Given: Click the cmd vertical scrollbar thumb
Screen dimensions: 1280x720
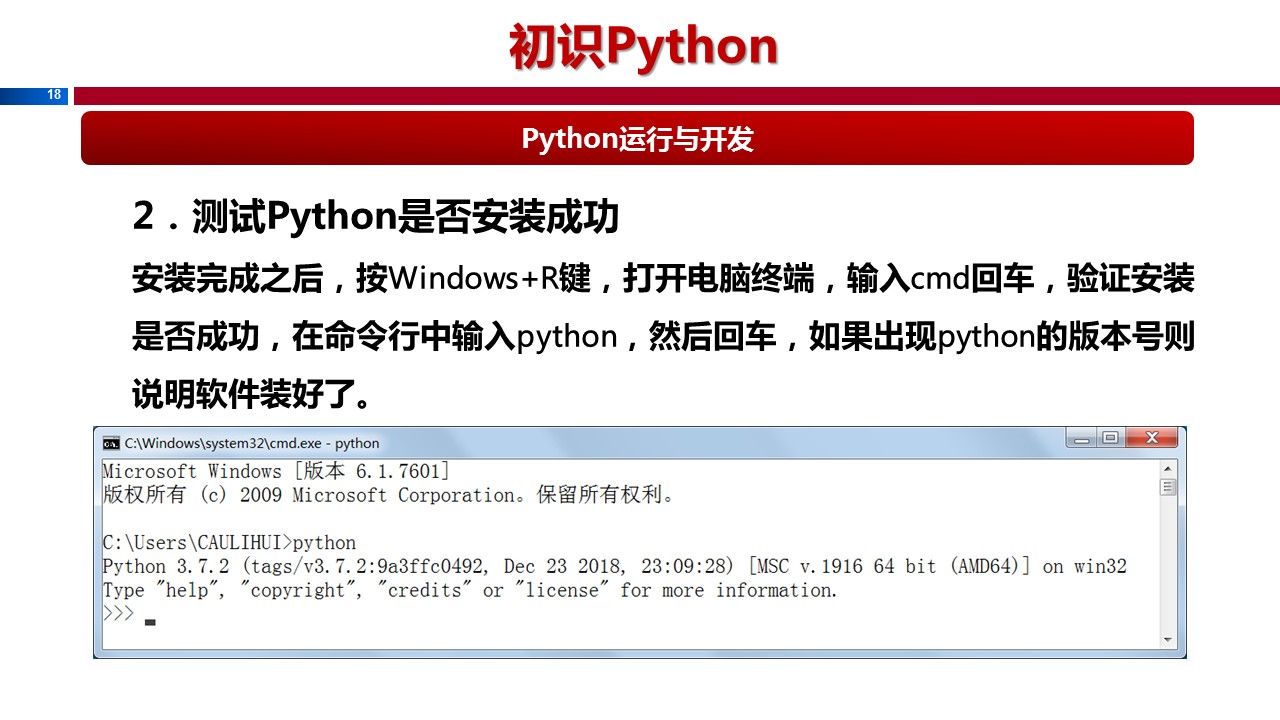Looking at the screenshot, I should [1167, 487].
